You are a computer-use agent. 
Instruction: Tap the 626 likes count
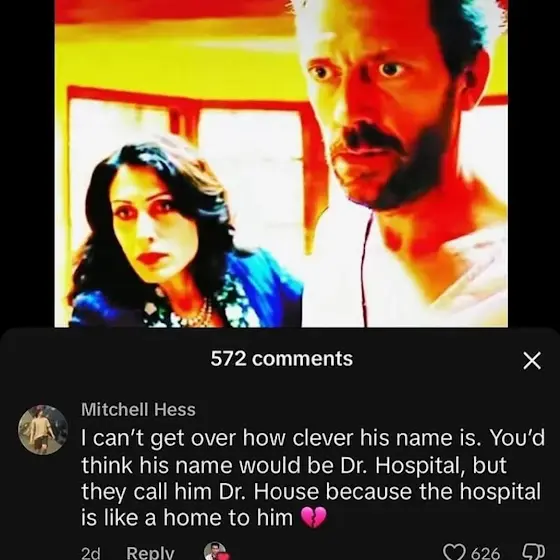(485, 554)
